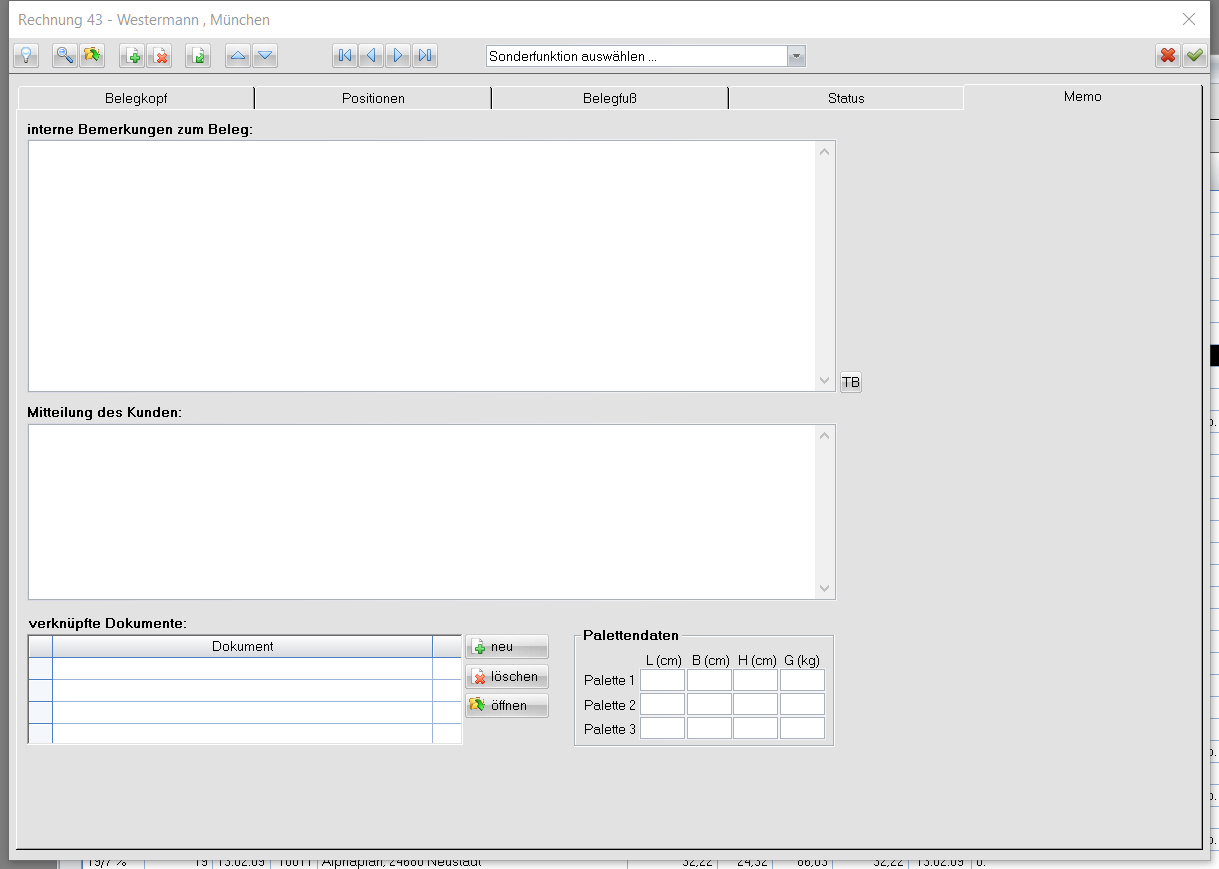
Task: Confirm the invoice with green checkmark icon
Action: (1194, 56)
